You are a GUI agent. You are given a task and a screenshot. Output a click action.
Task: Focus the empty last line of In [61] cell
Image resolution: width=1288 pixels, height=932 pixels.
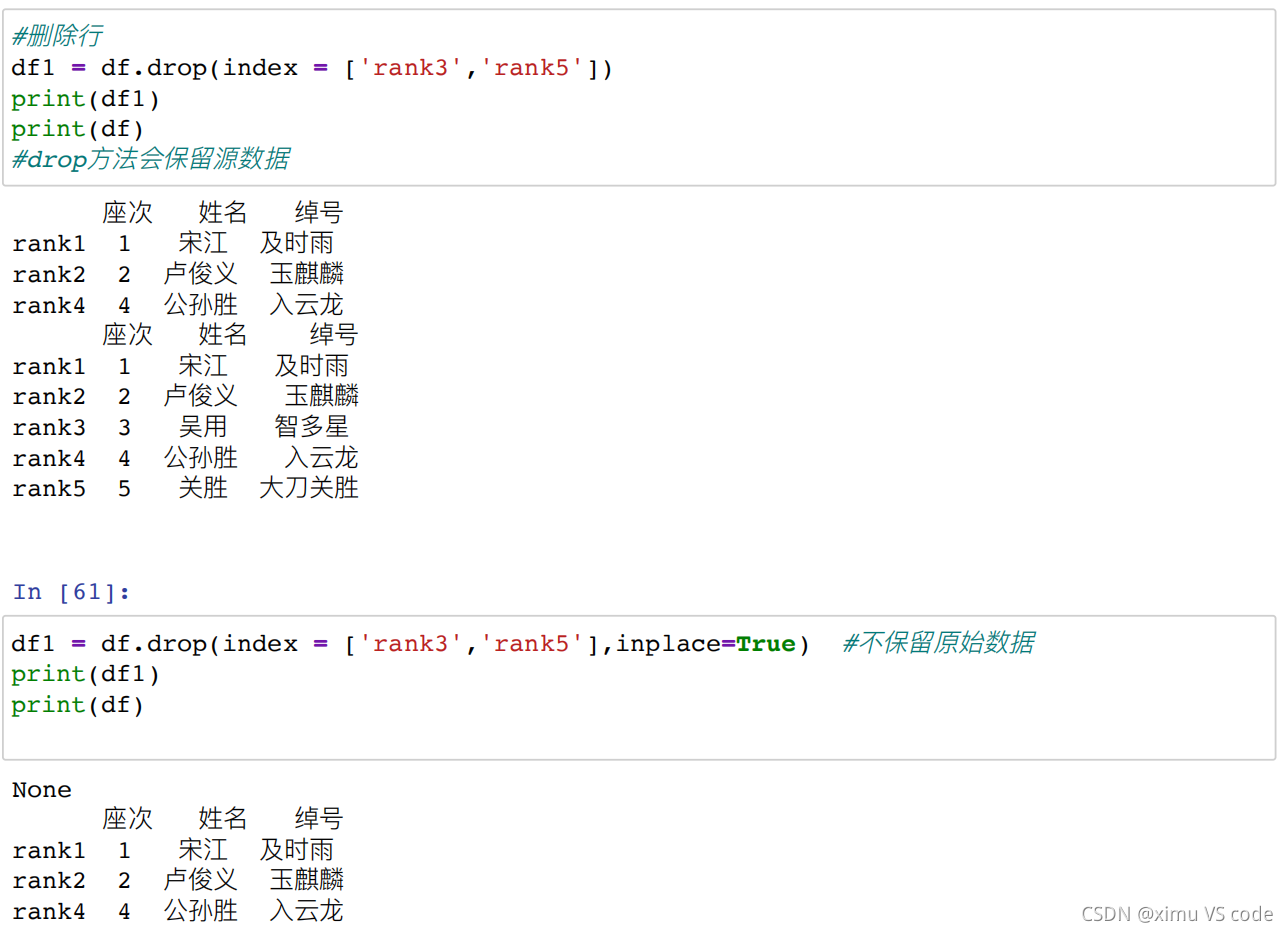[639, 736]
